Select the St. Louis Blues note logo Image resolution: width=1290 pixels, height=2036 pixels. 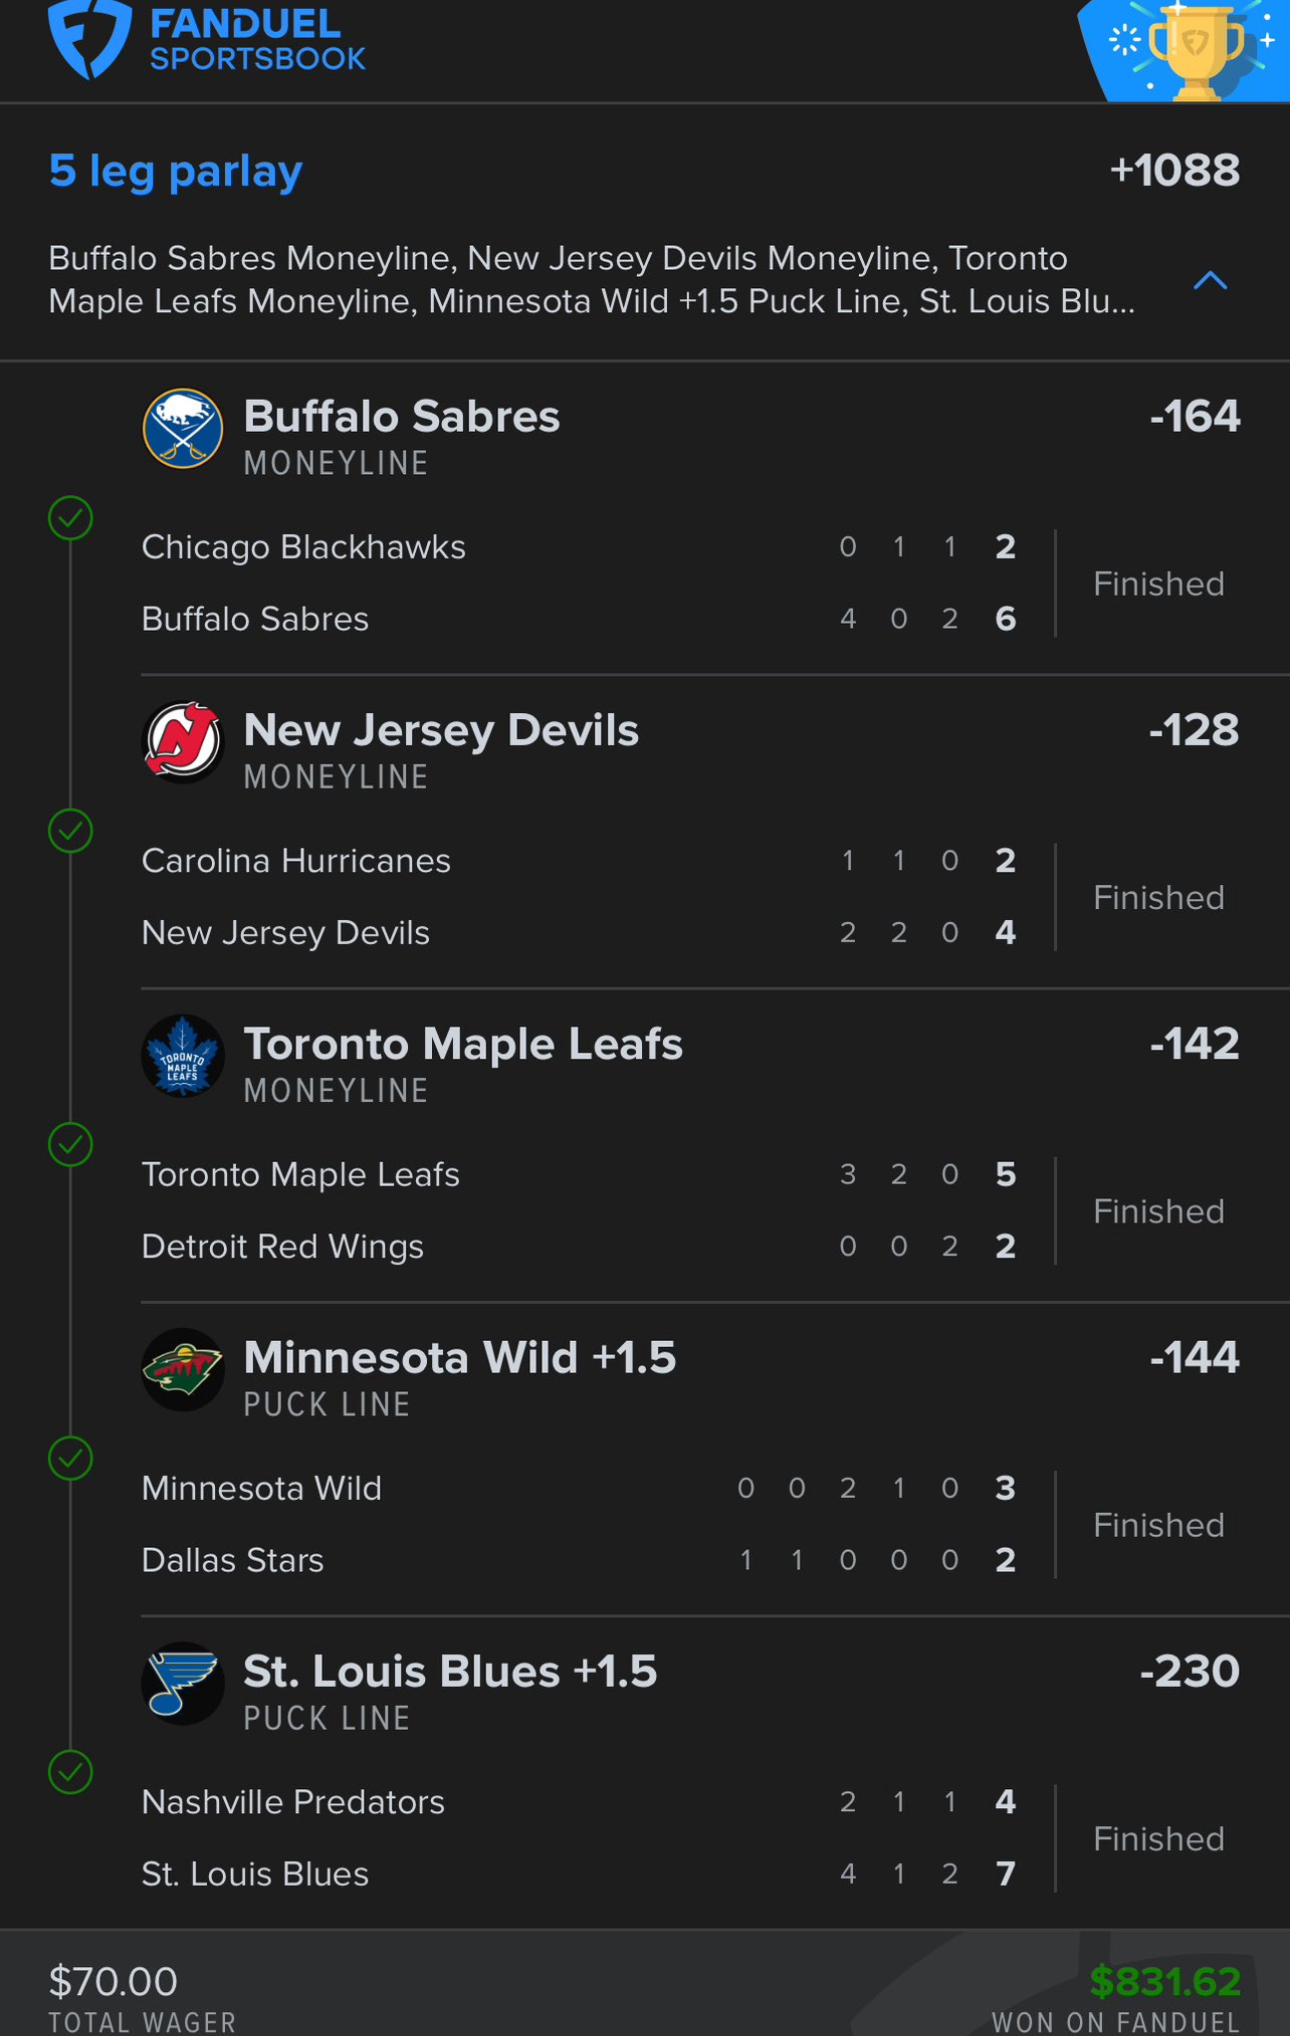(x=182, y=1684)
